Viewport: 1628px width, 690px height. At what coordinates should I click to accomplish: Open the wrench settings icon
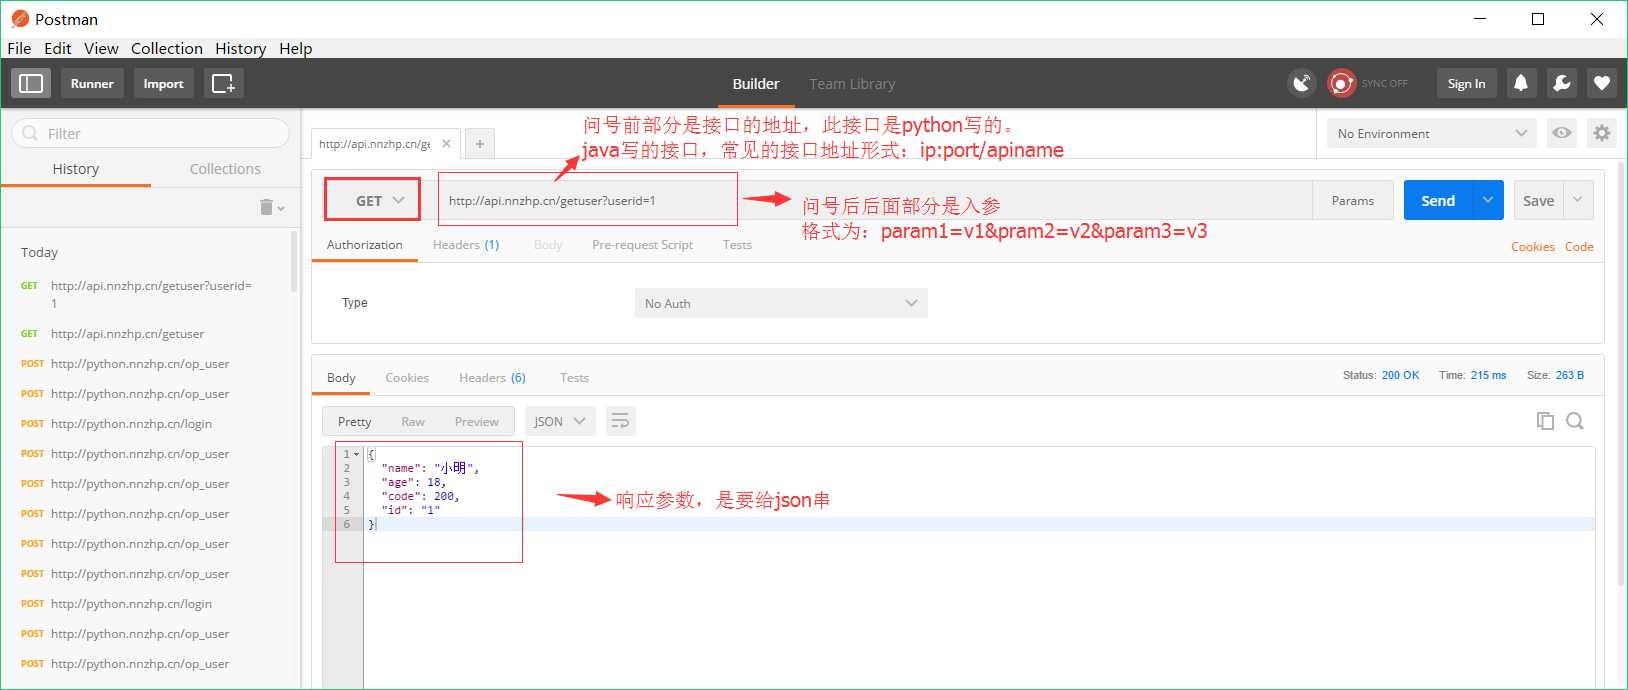pyautogui.click(x=1561, y=83)
